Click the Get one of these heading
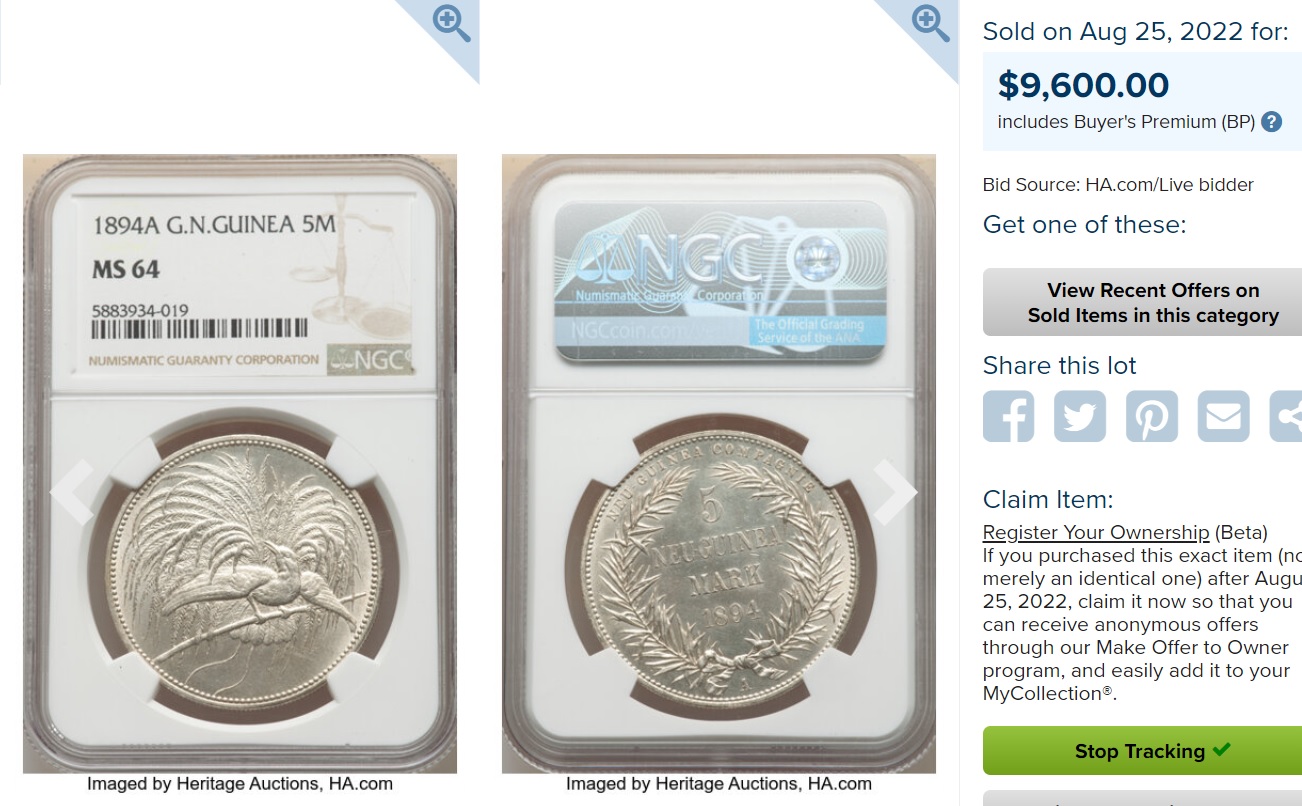This screenshot has width=1302, height=806. [1084, 224]
